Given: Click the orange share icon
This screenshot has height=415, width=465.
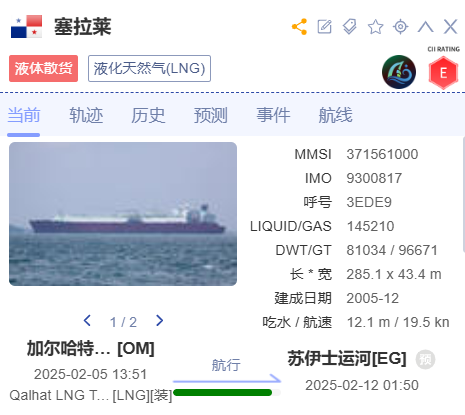Looking at the screenshot, I should click(299, 27).
